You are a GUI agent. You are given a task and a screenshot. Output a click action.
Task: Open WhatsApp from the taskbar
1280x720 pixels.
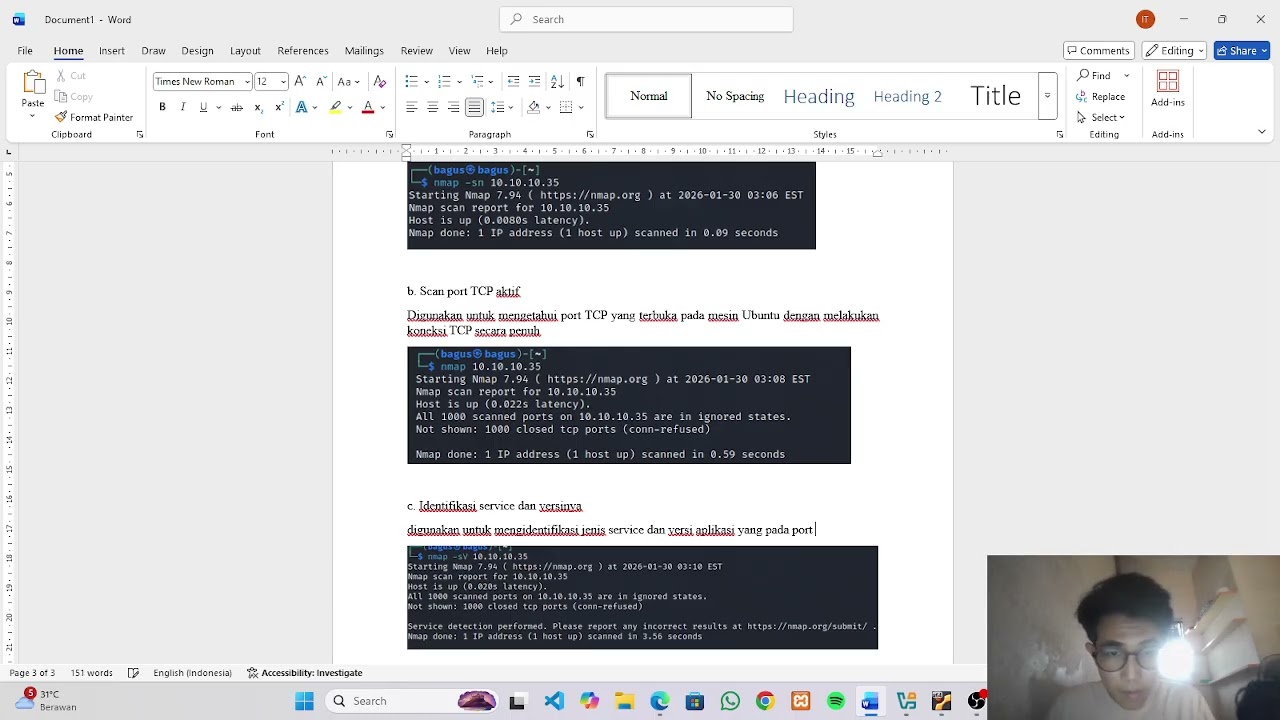click(730, 701)
